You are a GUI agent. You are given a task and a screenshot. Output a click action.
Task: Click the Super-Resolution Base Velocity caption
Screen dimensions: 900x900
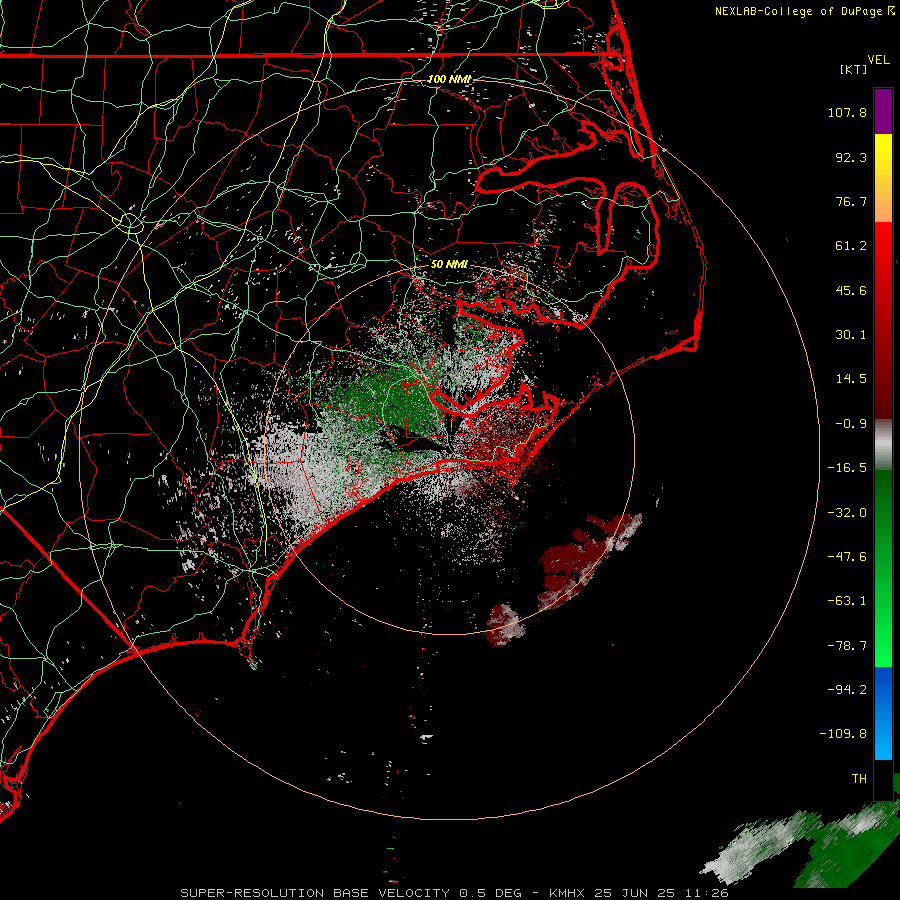(x=454, y=893)
